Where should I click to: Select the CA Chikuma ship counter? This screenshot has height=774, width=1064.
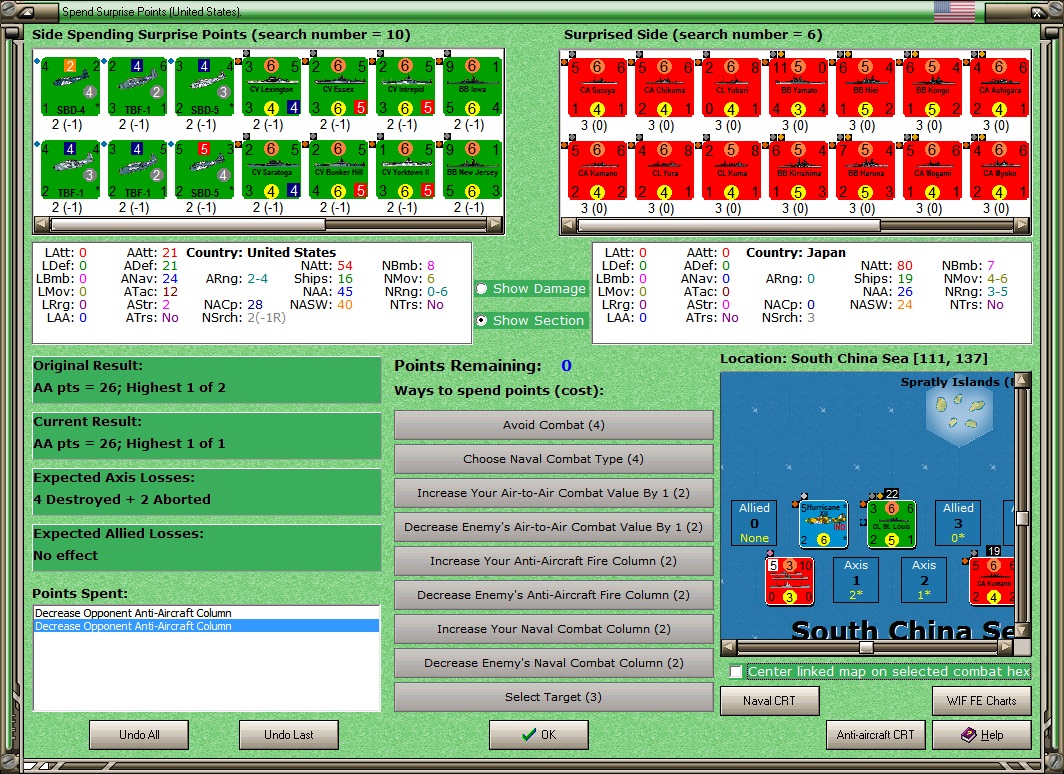point(664,88)
